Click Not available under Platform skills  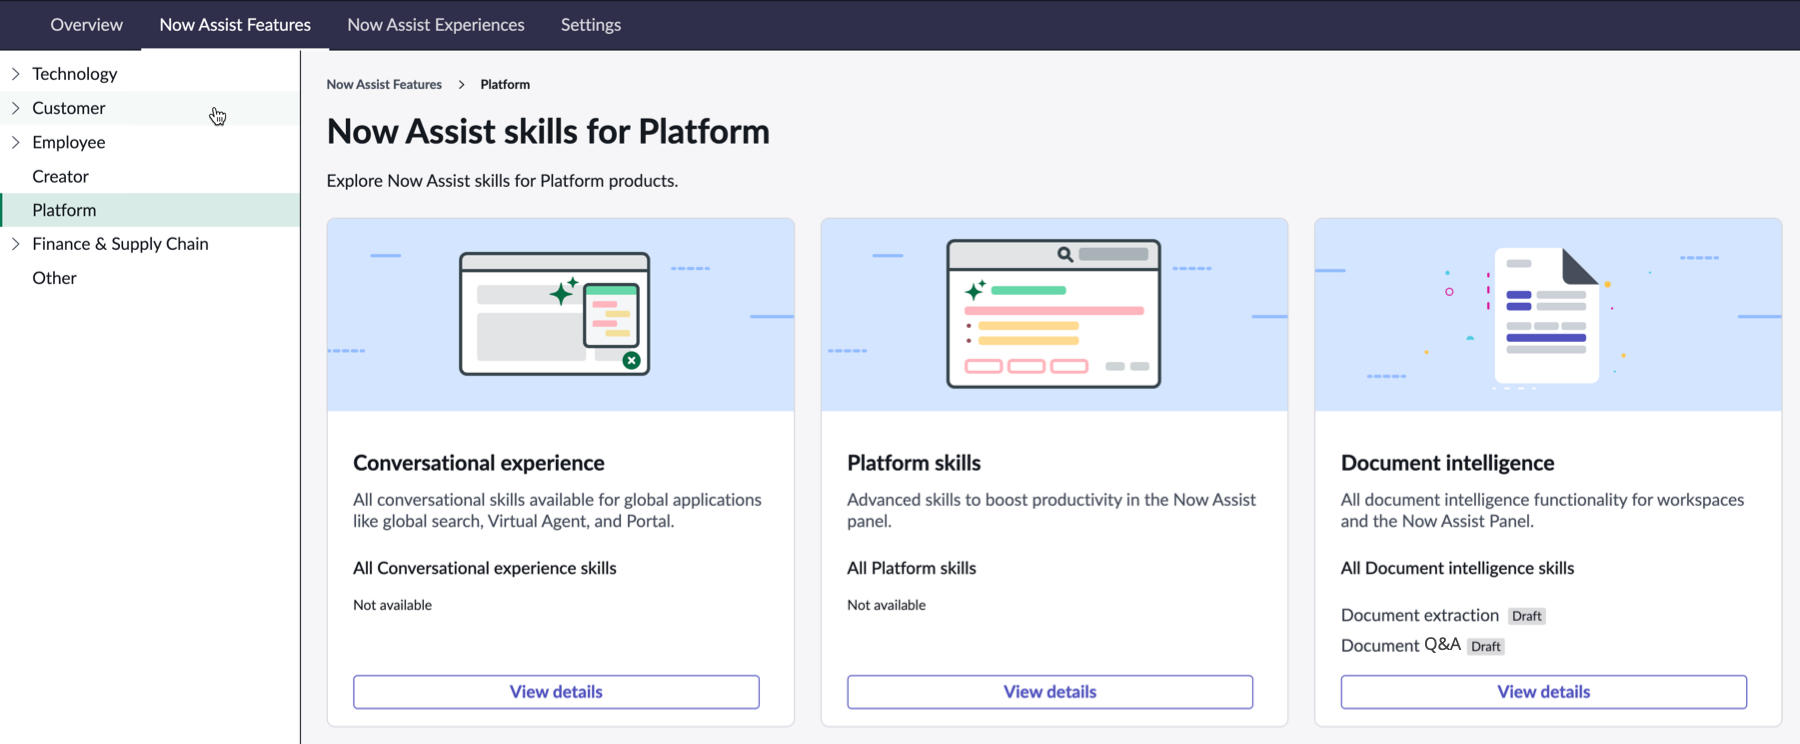pos(886,605)
